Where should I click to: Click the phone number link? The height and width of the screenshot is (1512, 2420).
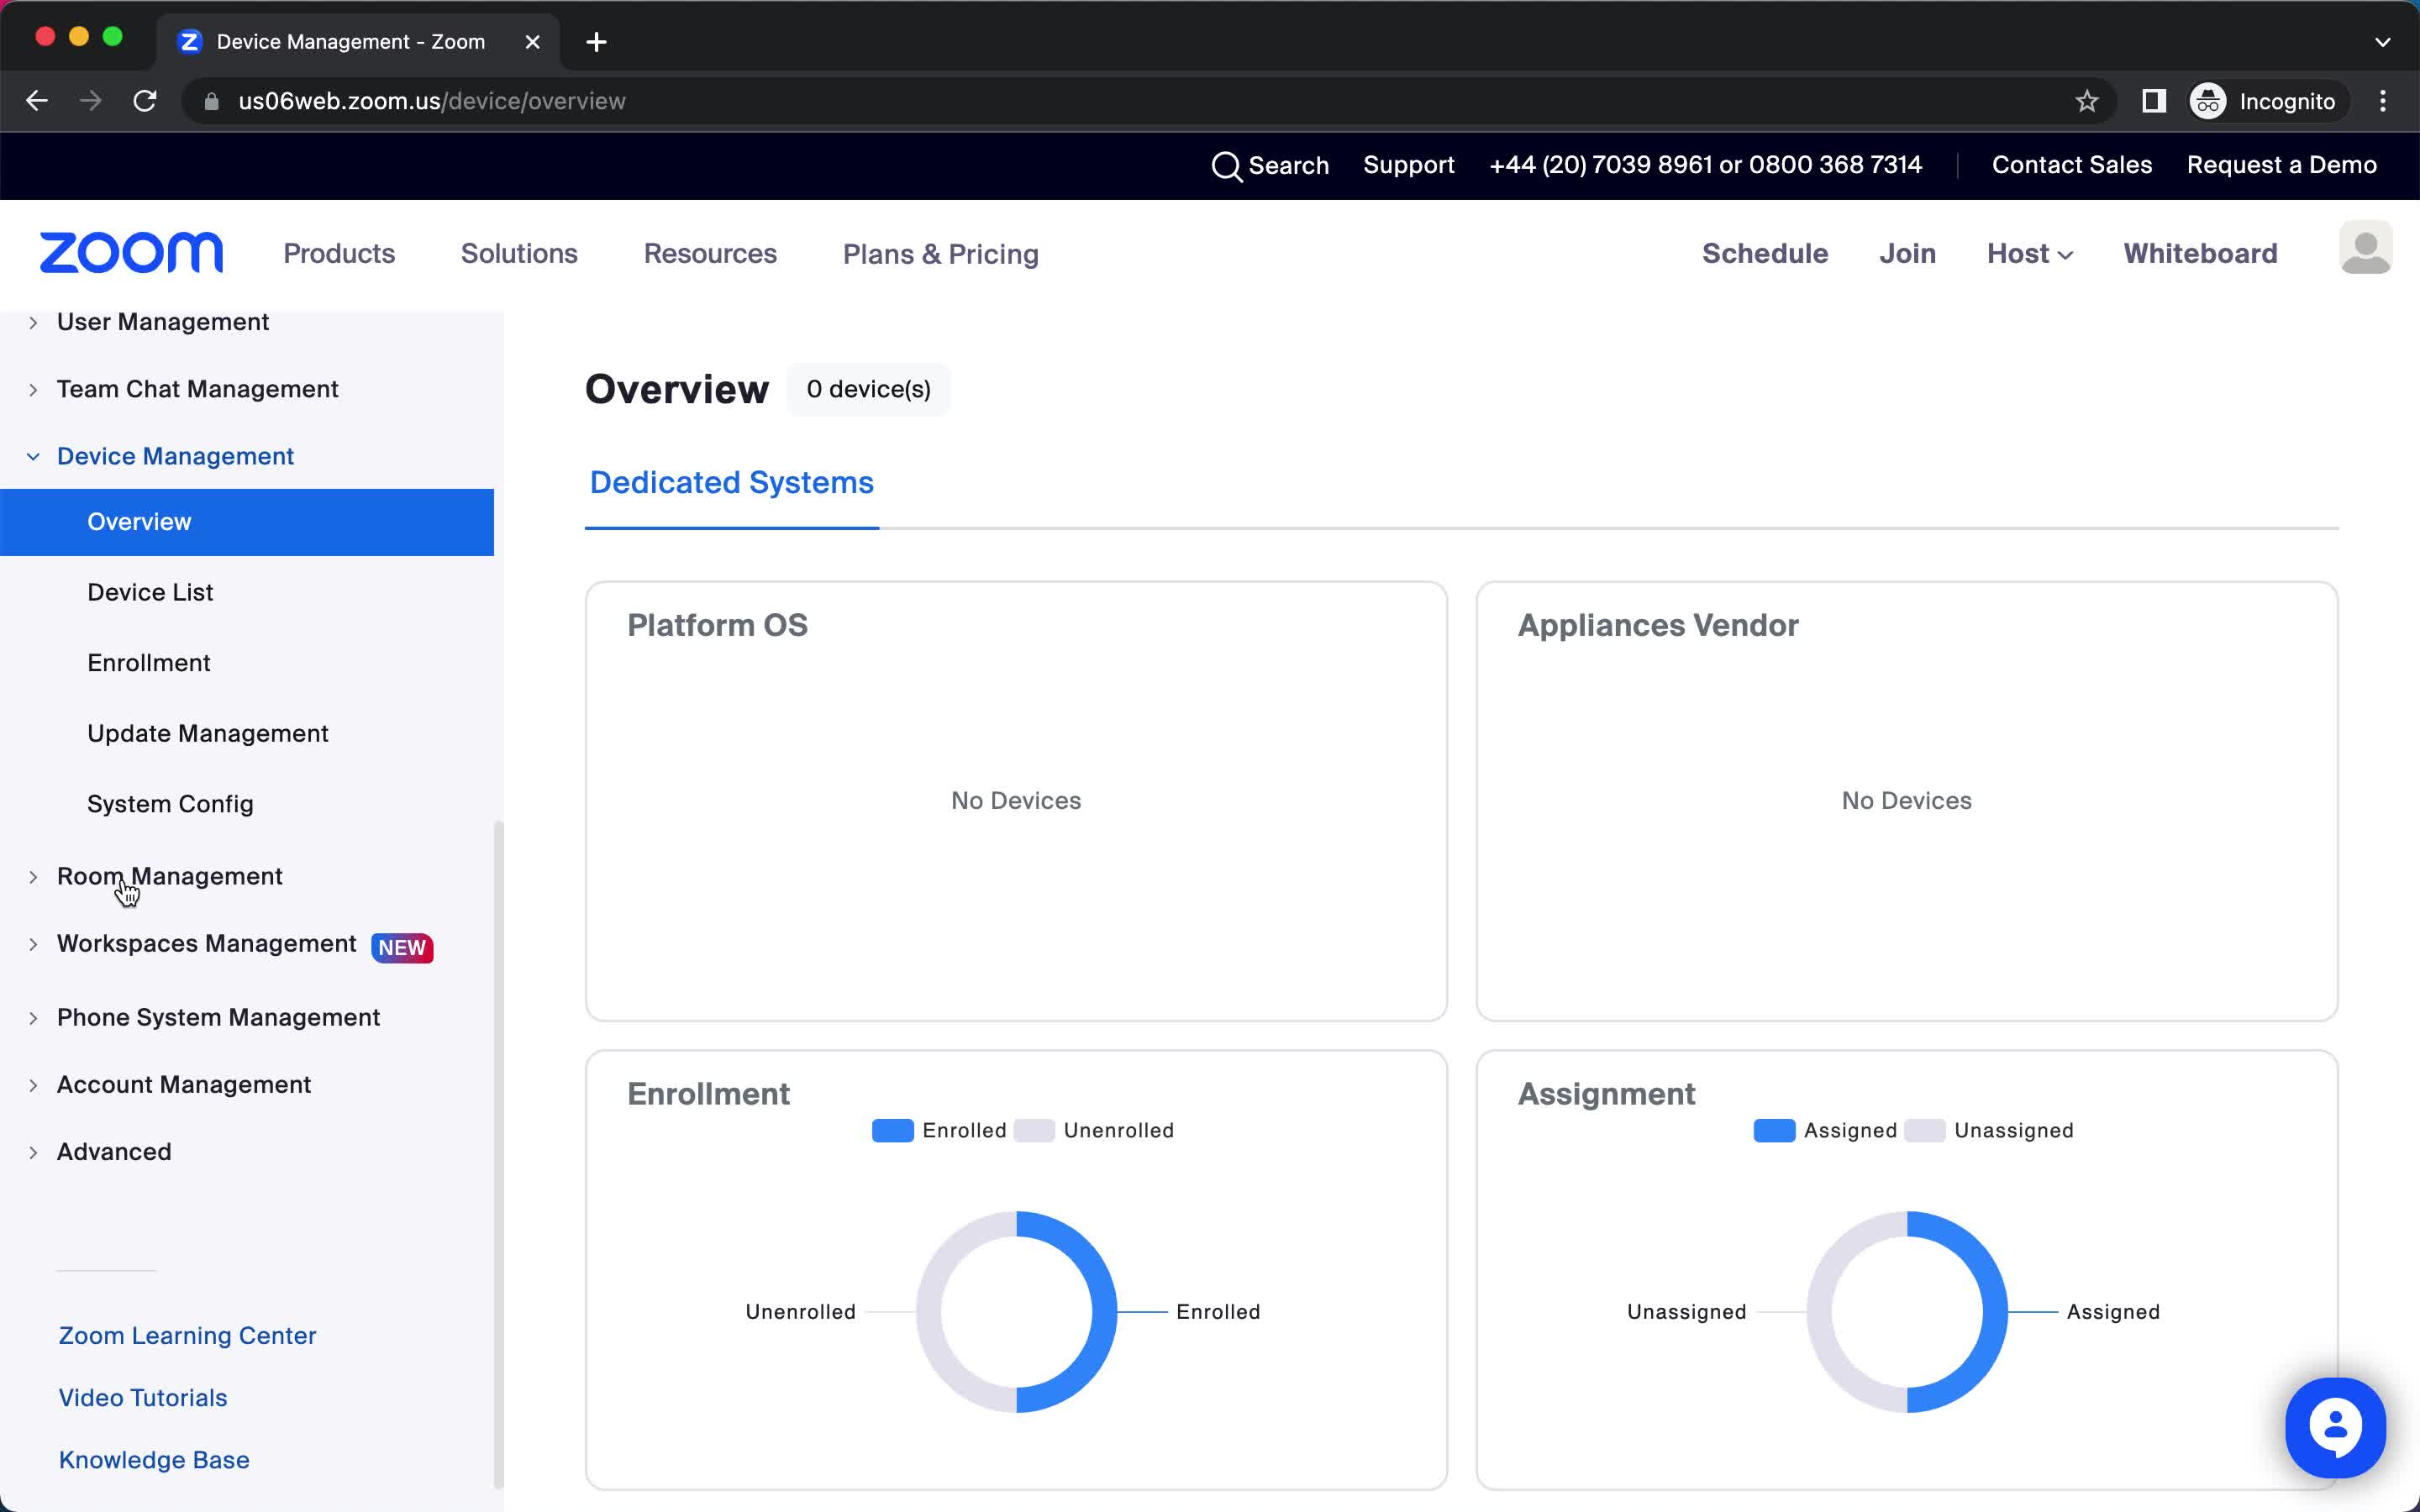tap(1705, 165)
